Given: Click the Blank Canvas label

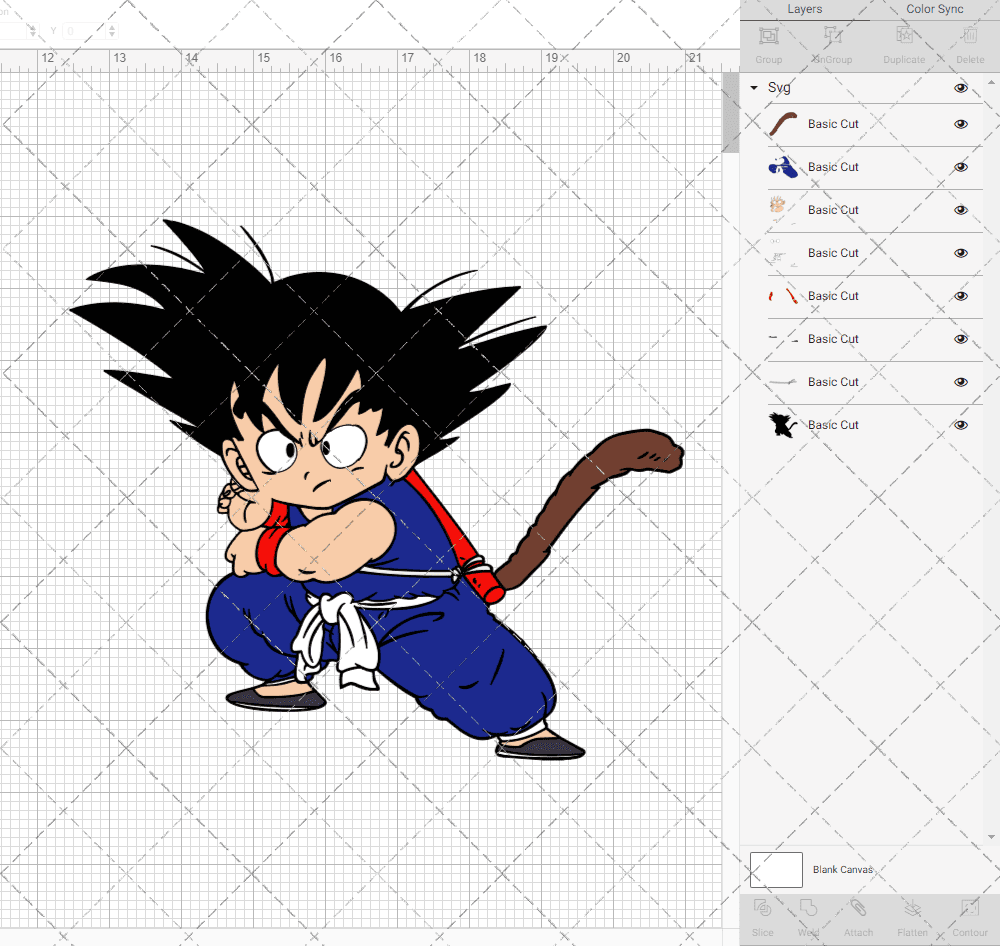Looking at the screenshot, I should [x=842, y=869].
